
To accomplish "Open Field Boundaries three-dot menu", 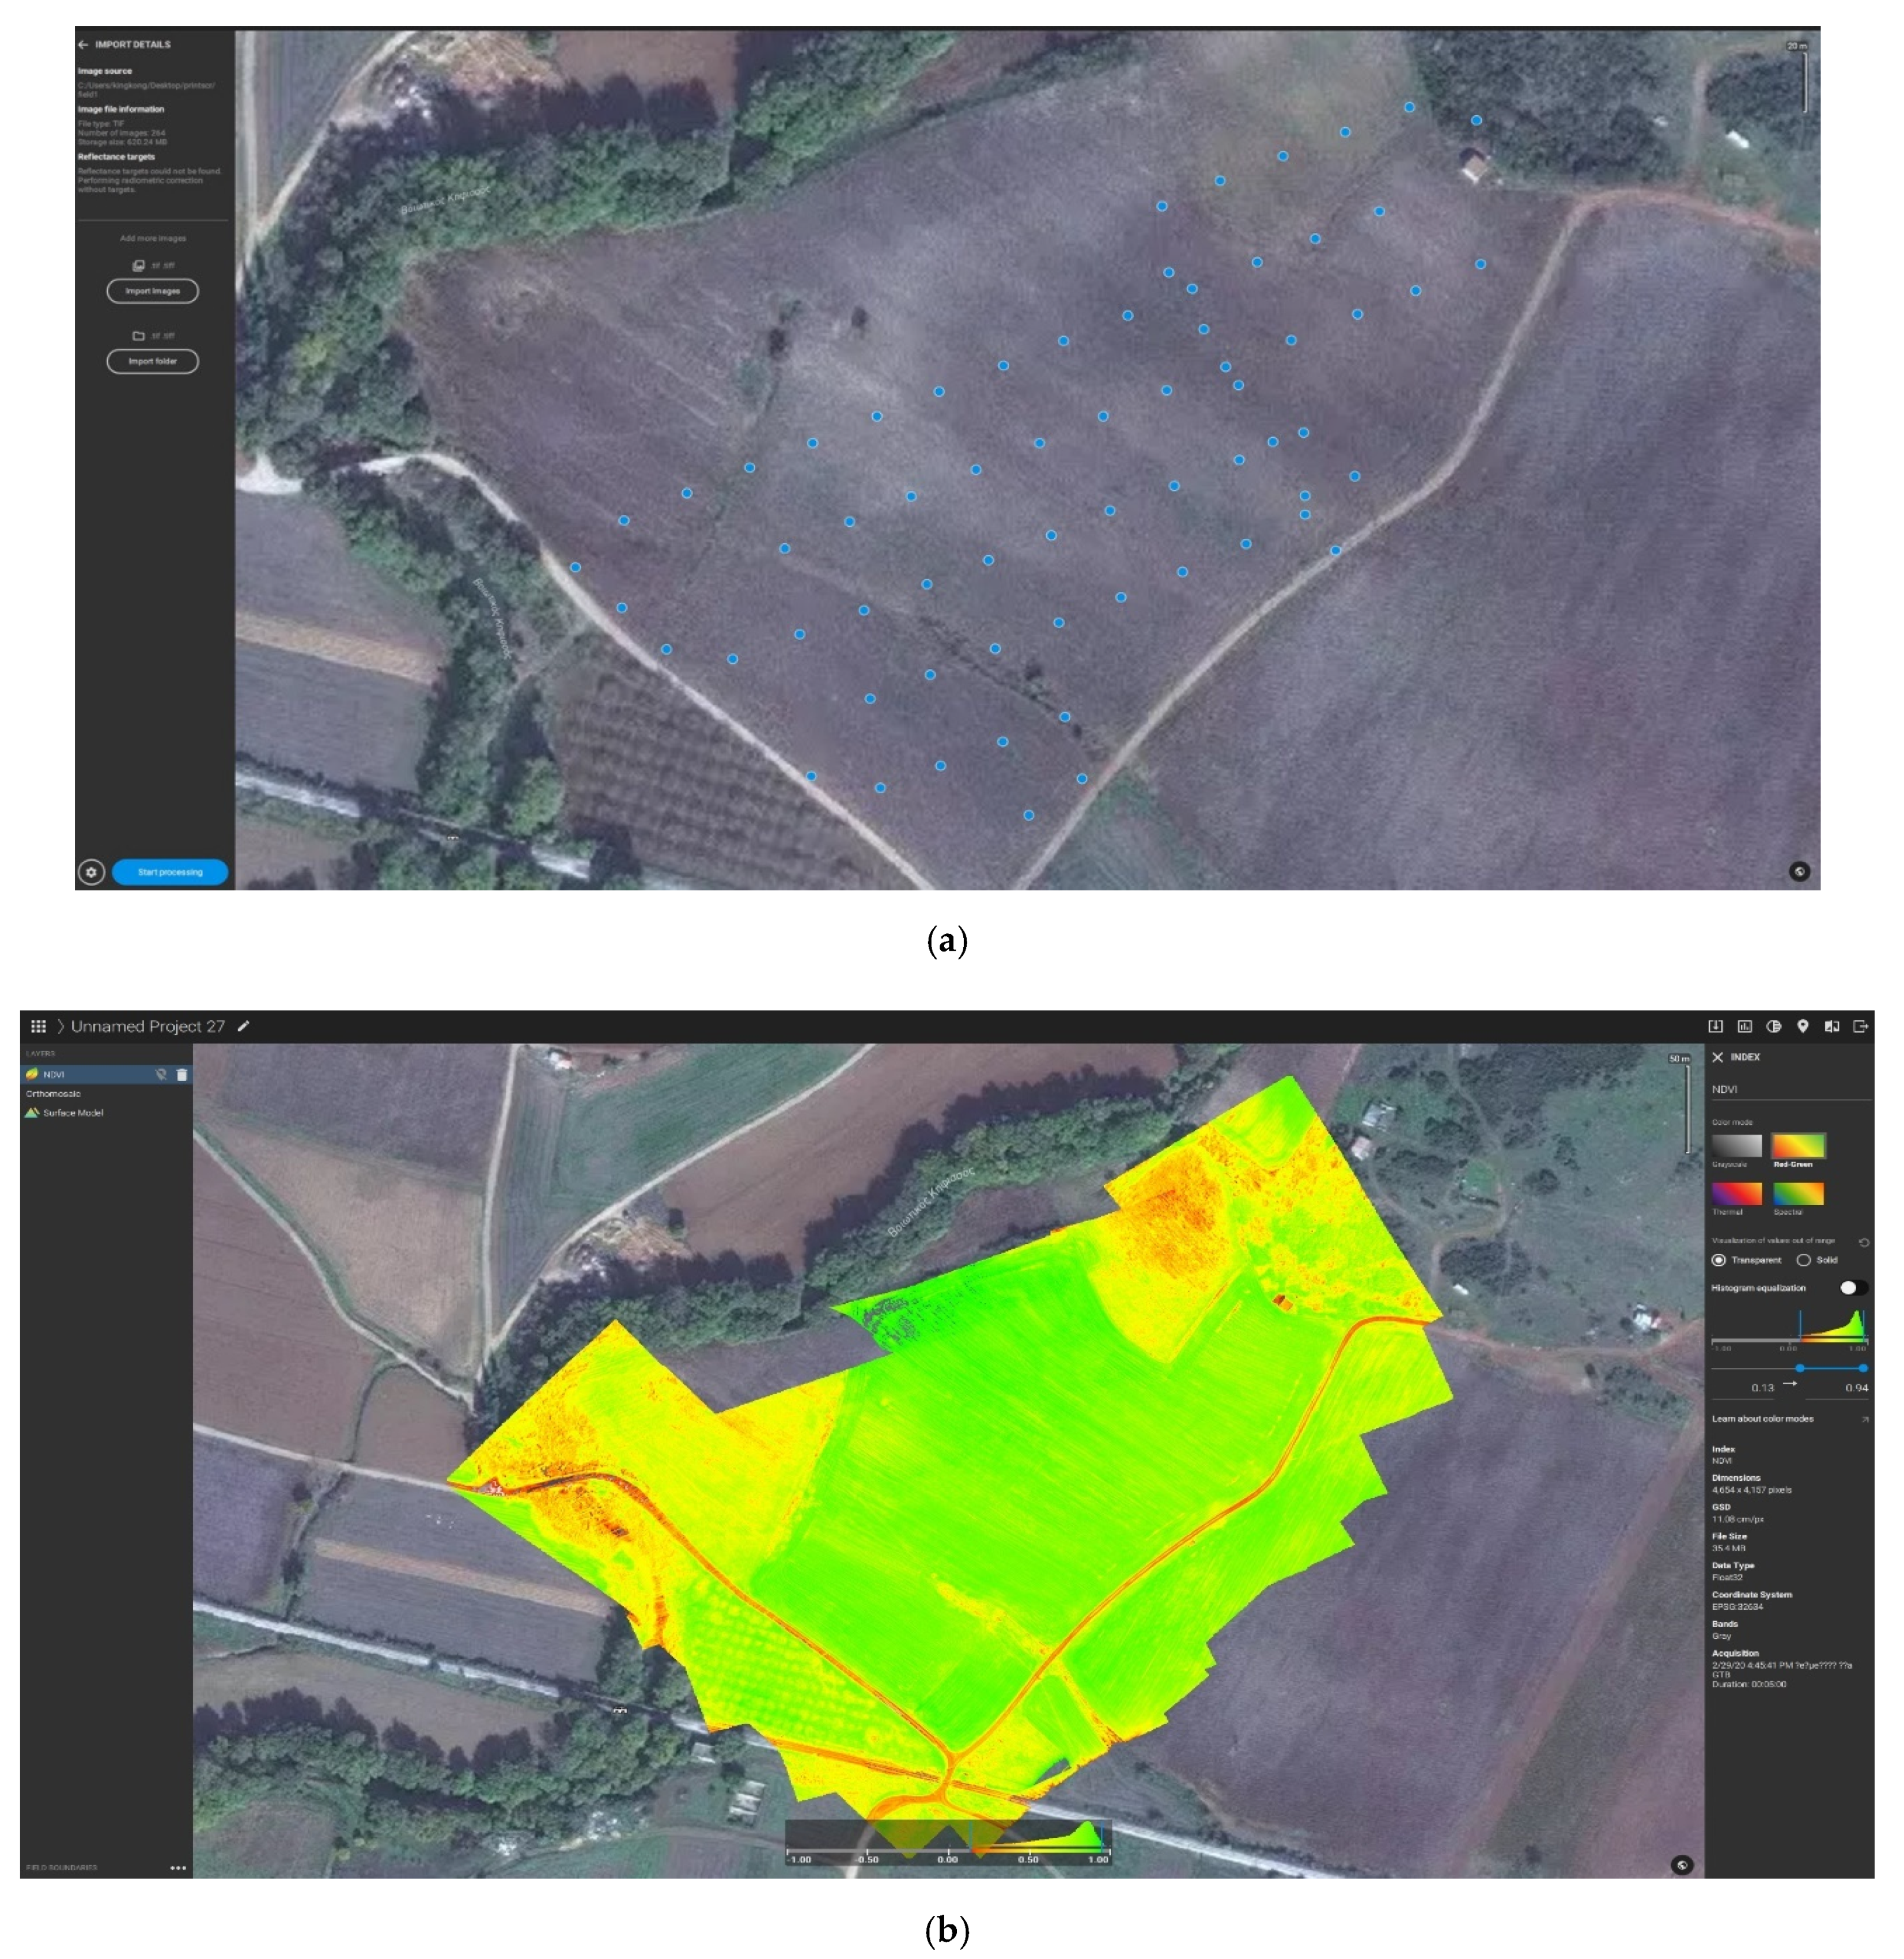I will [x=178, y=1867].
